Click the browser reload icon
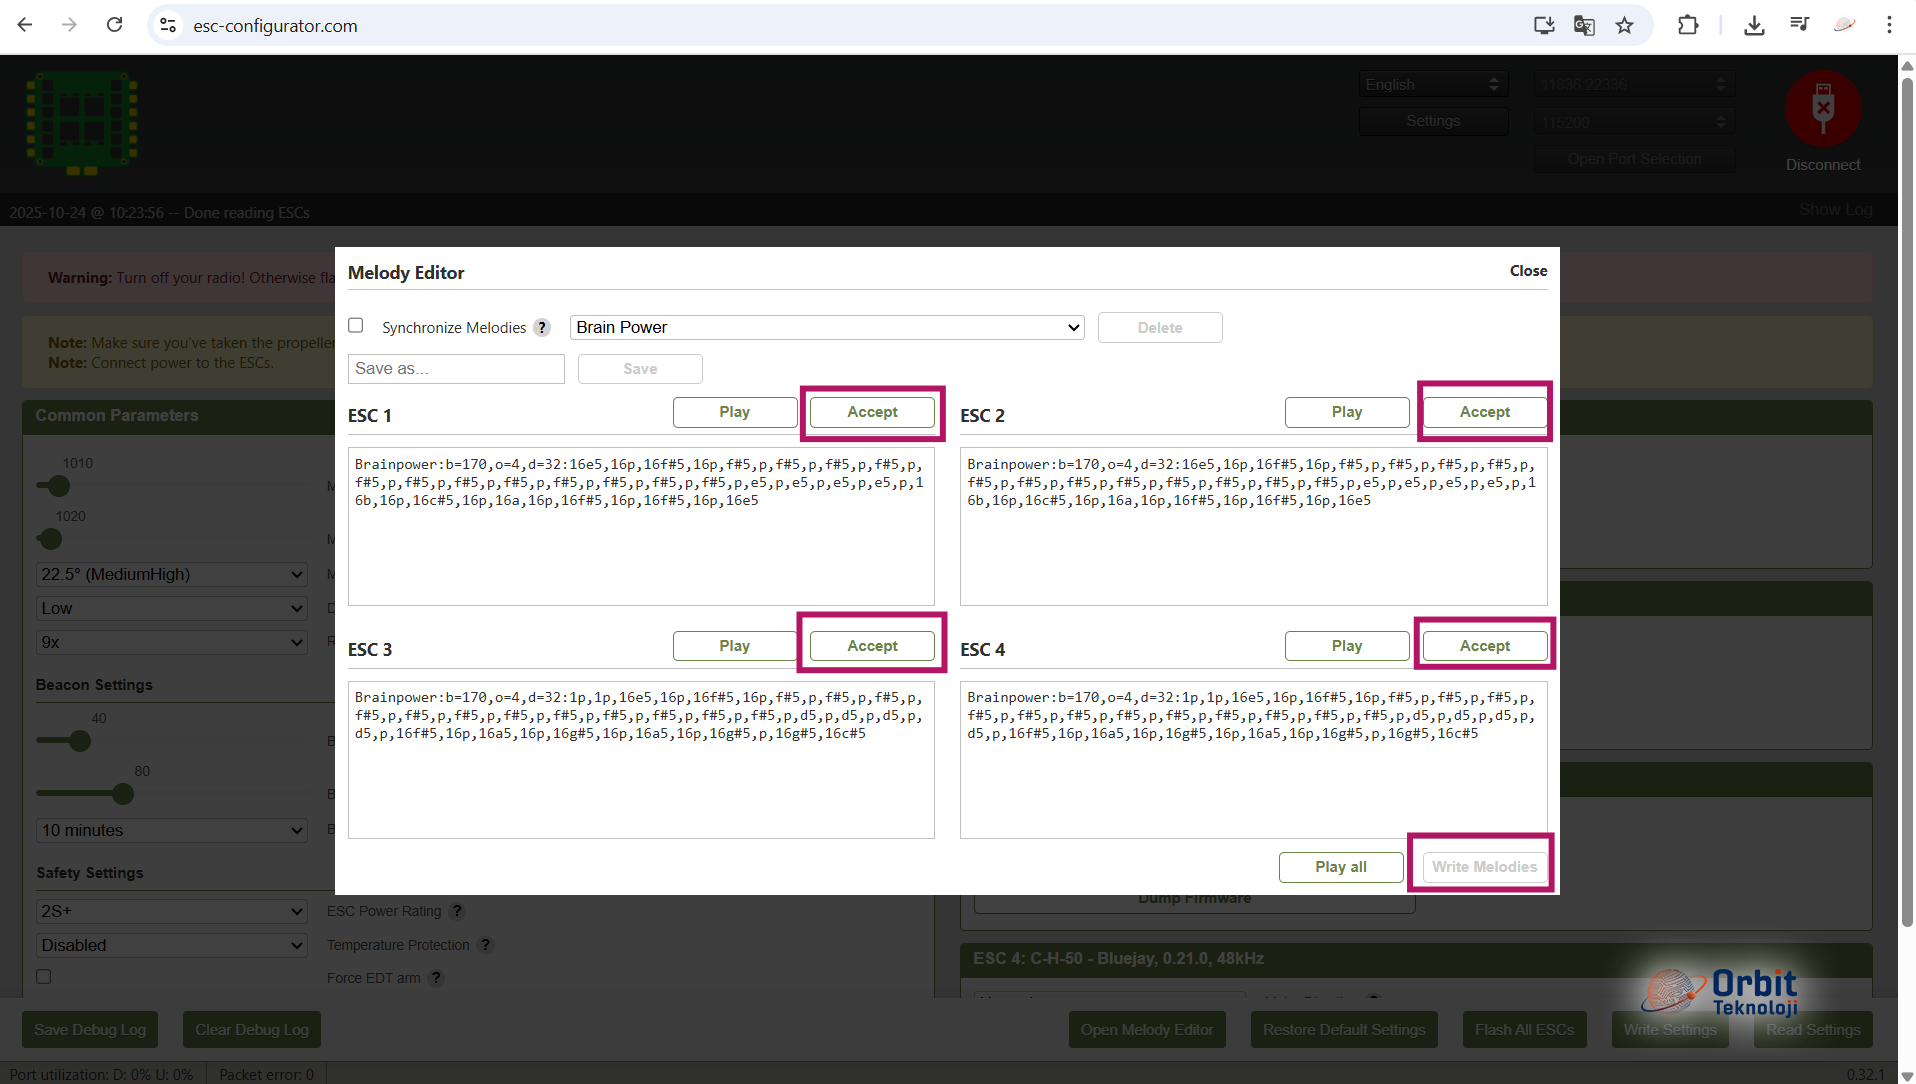1916x1084 pixels. (x=114, y=25)
